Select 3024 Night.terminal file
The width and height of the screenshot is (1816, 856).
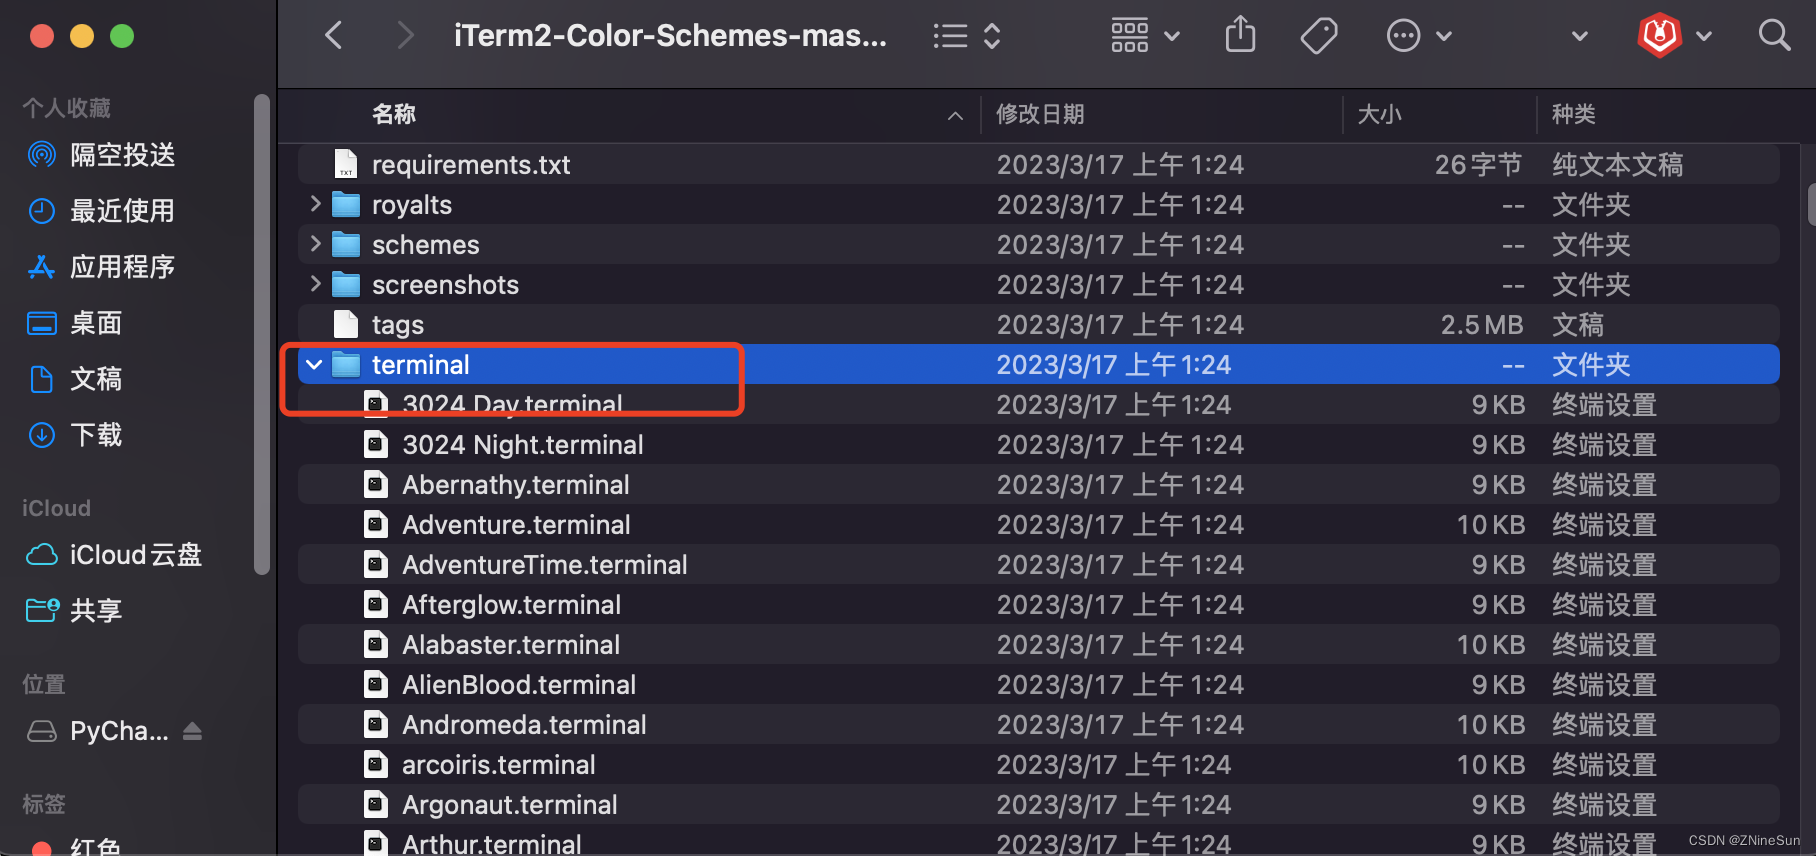coord(1038,444)
